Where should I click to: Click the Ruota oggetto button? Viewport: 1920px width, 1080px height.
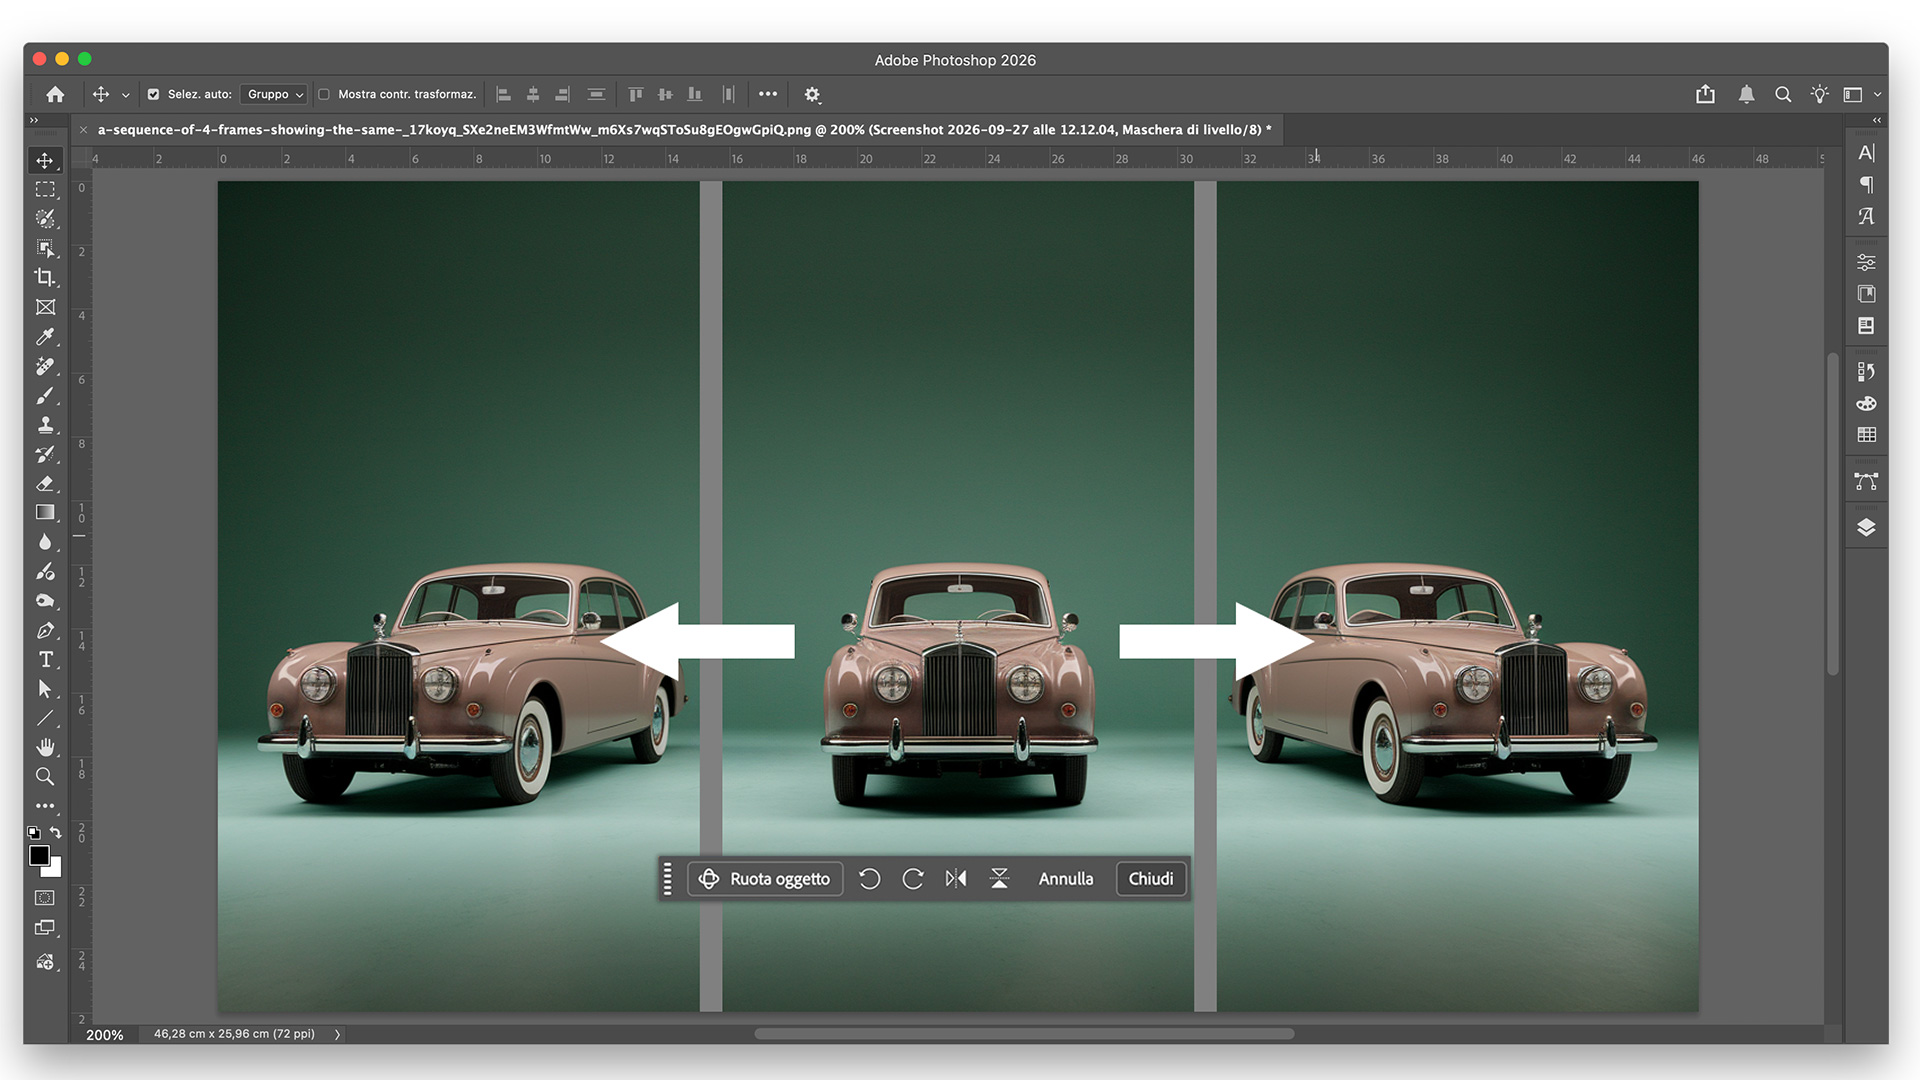[x=766, y=878]
